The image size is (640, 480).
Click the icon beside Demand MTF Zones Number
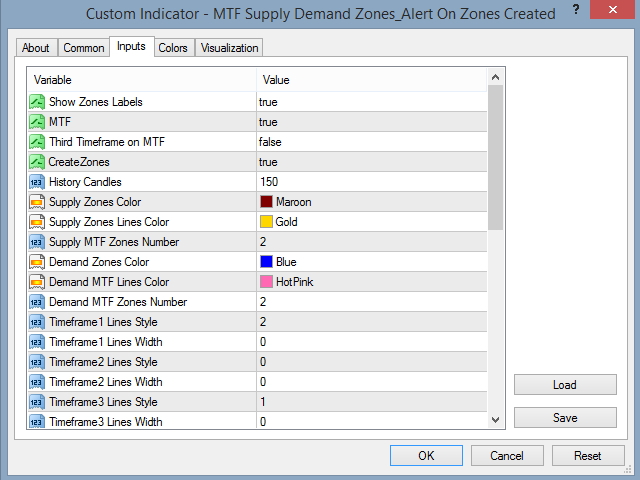[37, 302]
